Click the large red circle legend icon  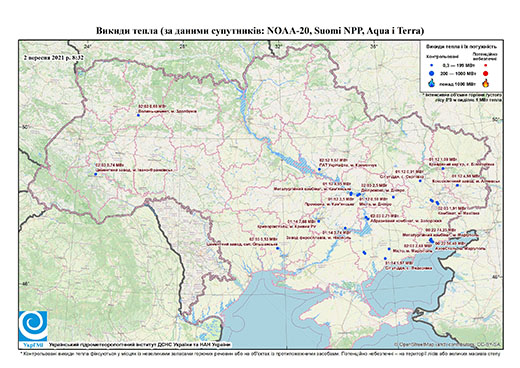pos(486,74)
